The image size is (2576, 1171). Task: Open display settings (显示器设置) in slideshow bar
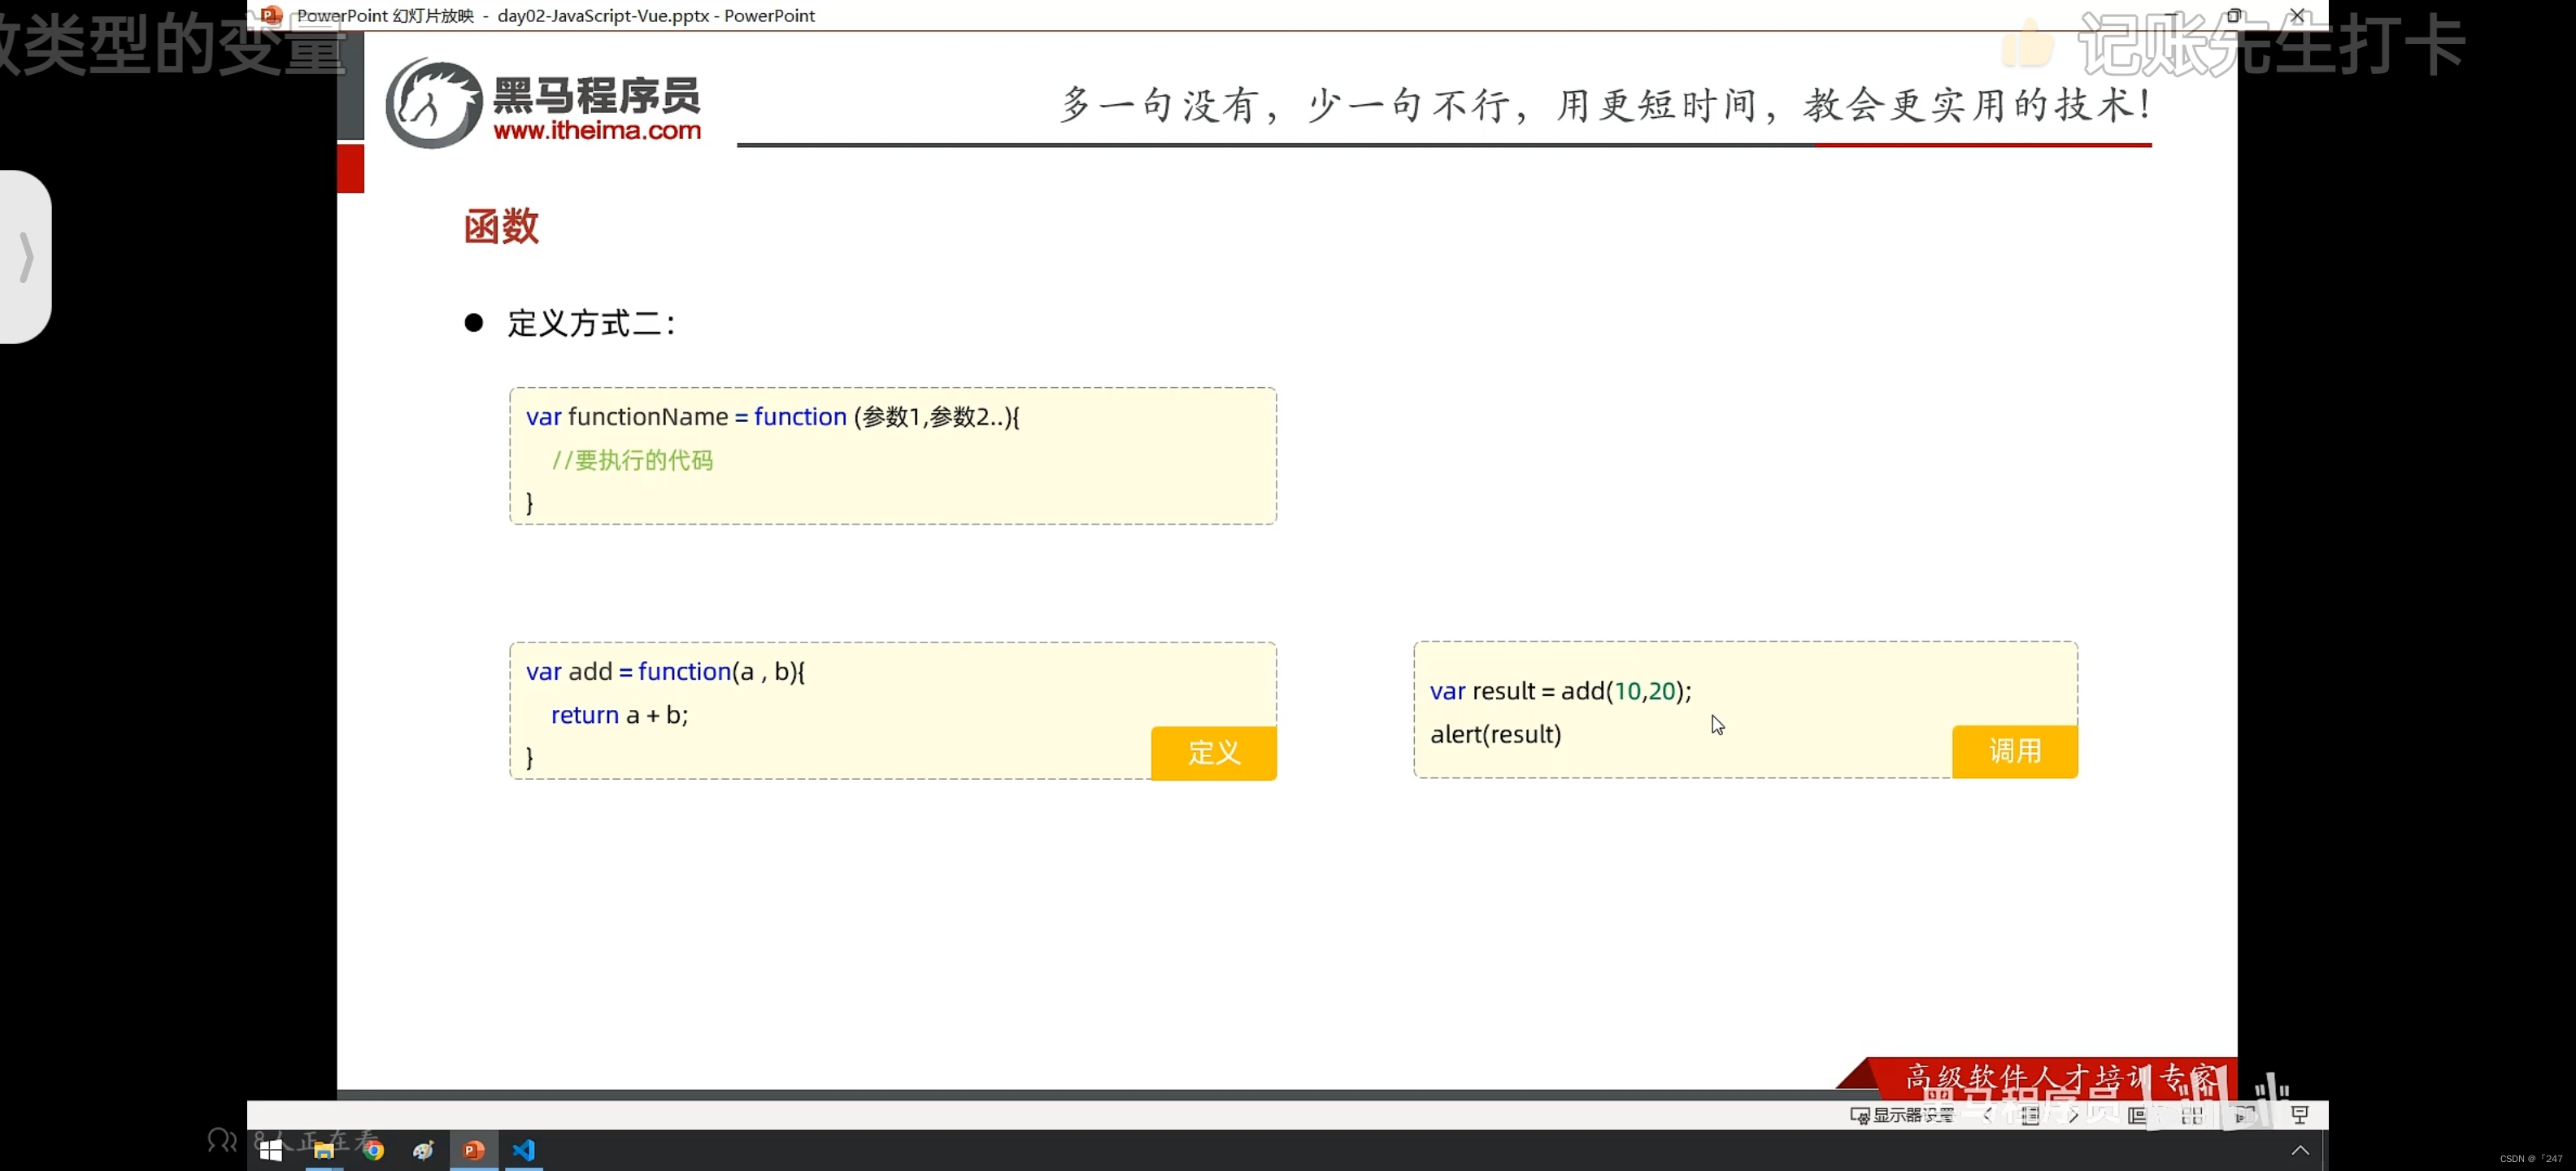click(1902, 1115)
